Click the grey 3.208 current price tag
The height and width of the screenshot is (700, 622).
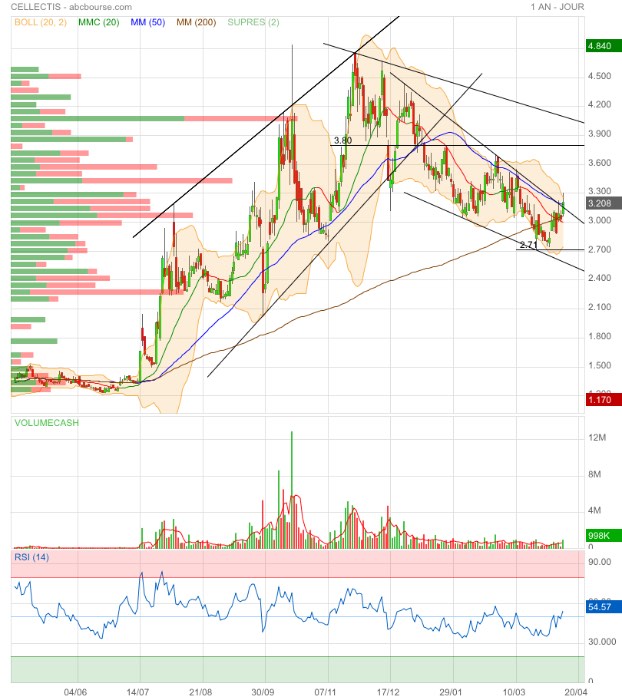pos(604,203)
